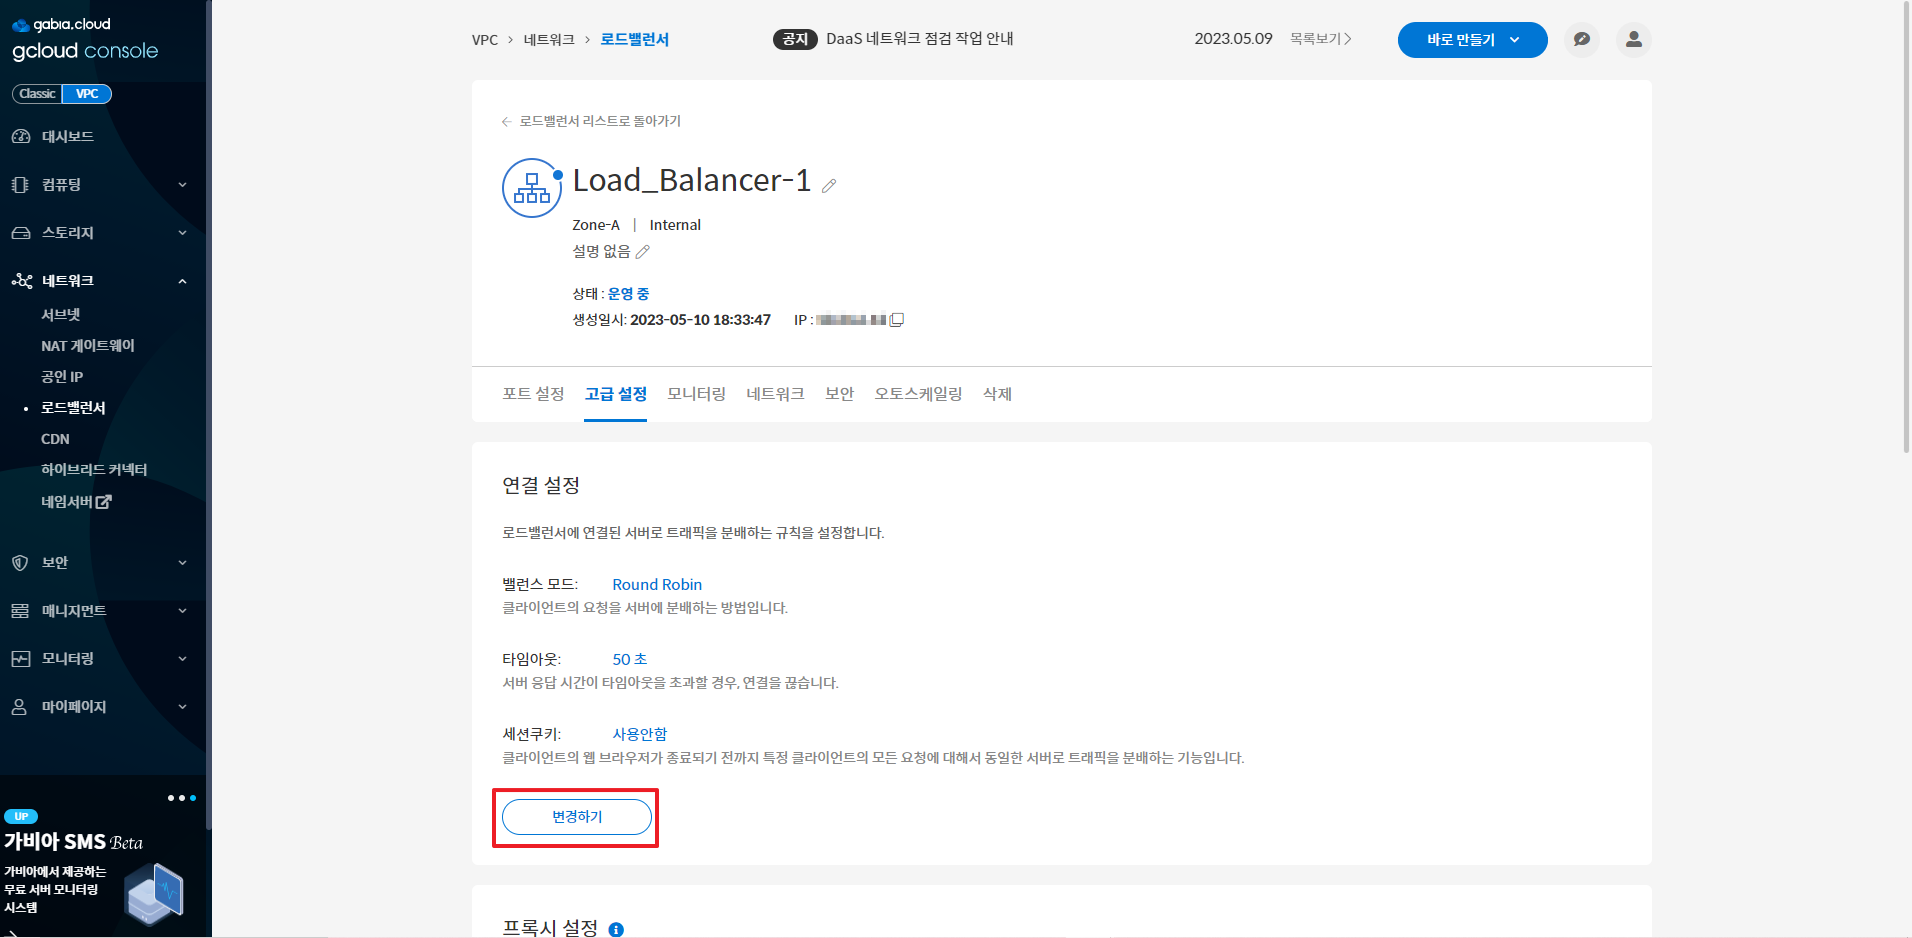1912x938 pixels.
Task: Edit load balancer name with pencil icon
Action: click(x=829, y=185)
